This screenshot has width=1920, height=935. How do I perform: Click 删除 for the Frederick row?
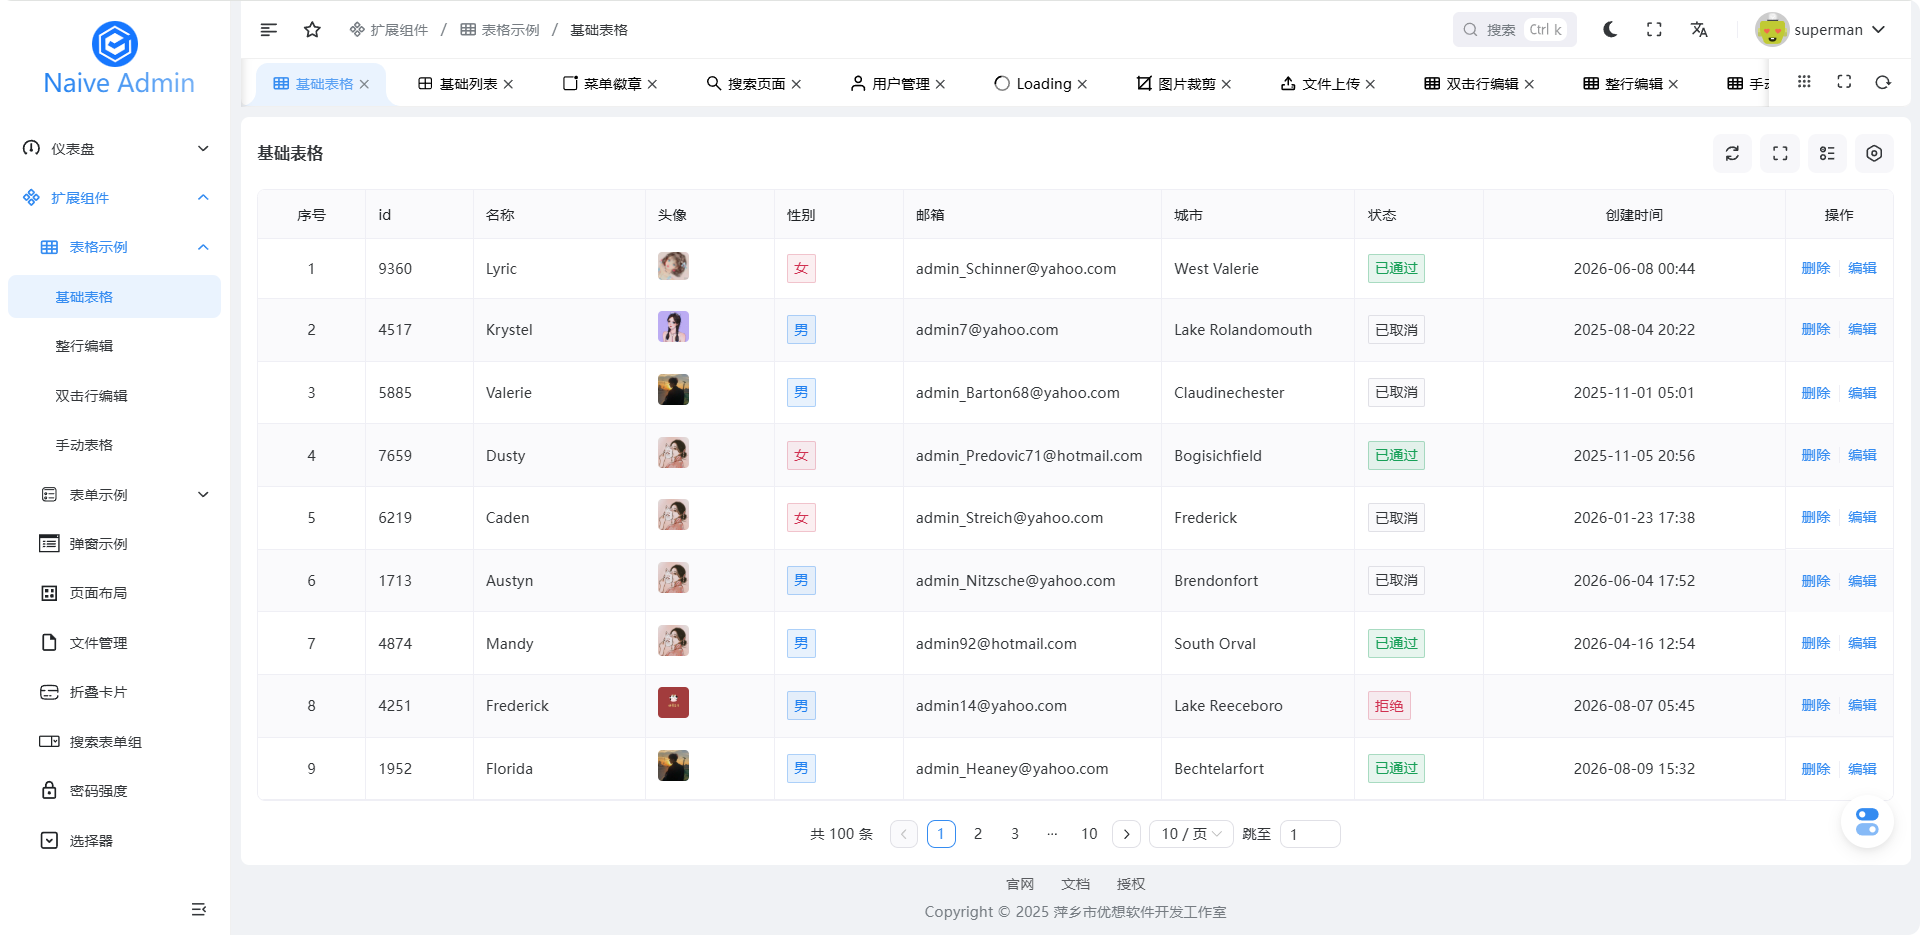click(x=1815, y=705)
